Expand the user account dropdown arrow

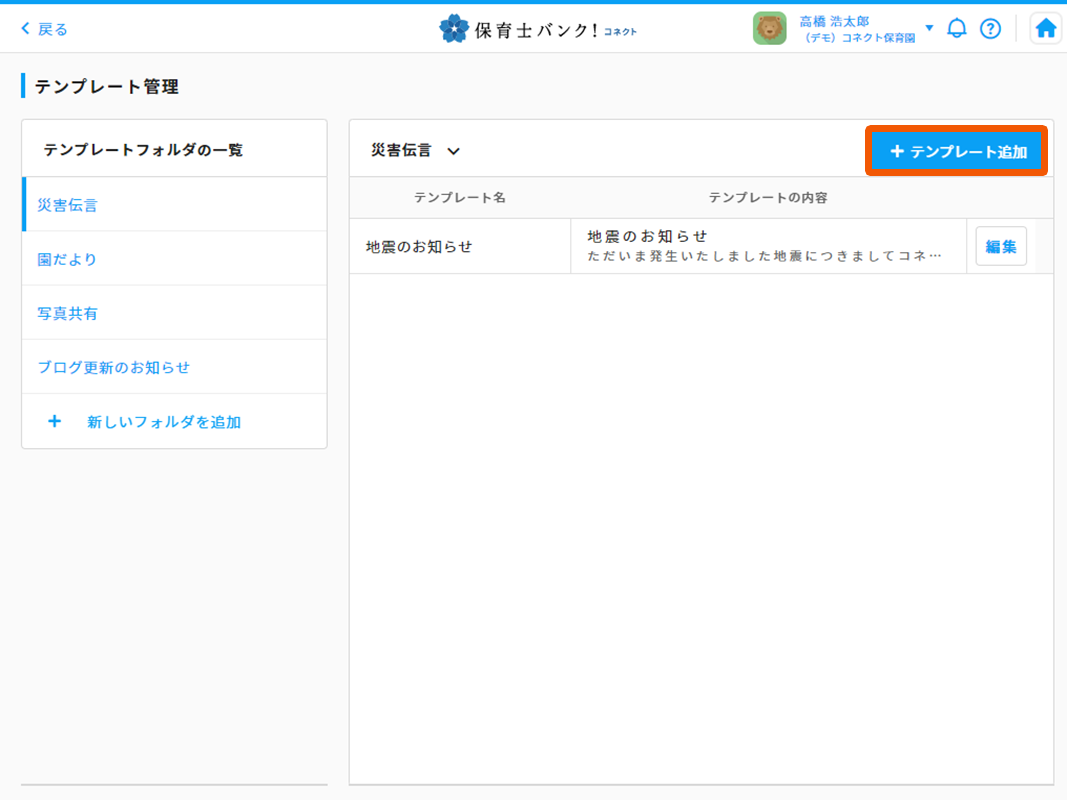(x=929, y=28)
